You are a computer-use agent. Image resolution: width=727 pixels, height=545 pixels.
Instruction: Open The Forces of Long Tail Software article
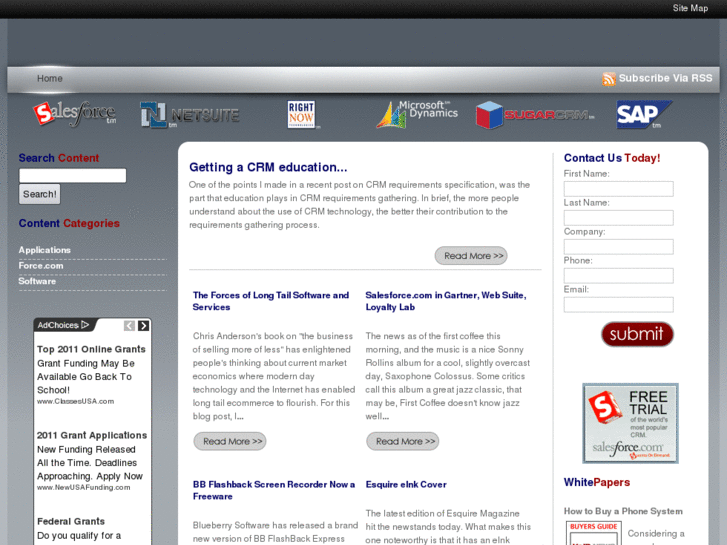coord(271,301)
